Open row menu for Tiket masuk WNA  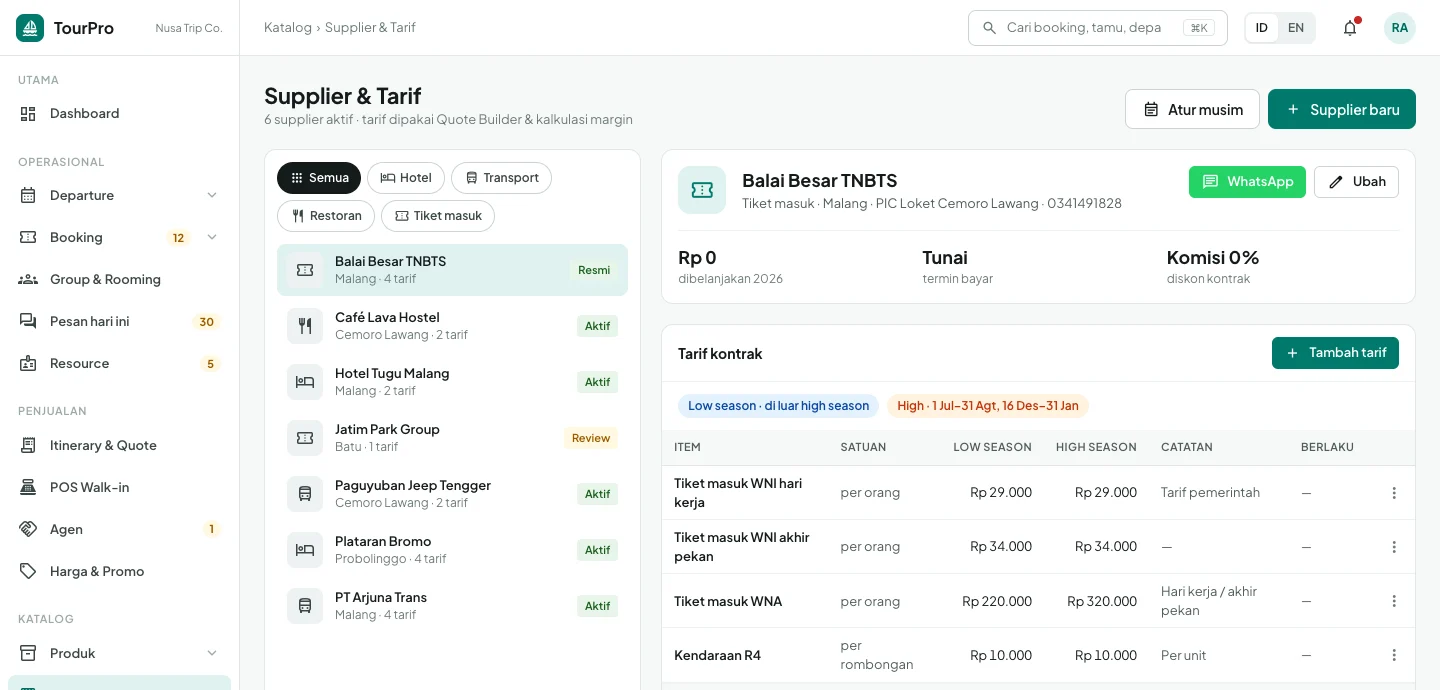[x=1394, y=601]
